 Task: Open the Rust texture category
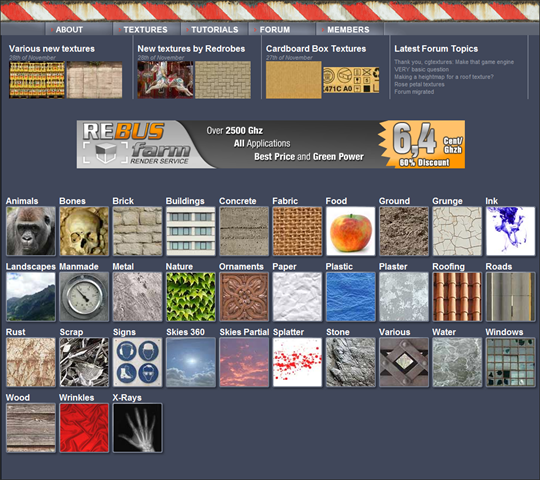click(x=31, y=362)
